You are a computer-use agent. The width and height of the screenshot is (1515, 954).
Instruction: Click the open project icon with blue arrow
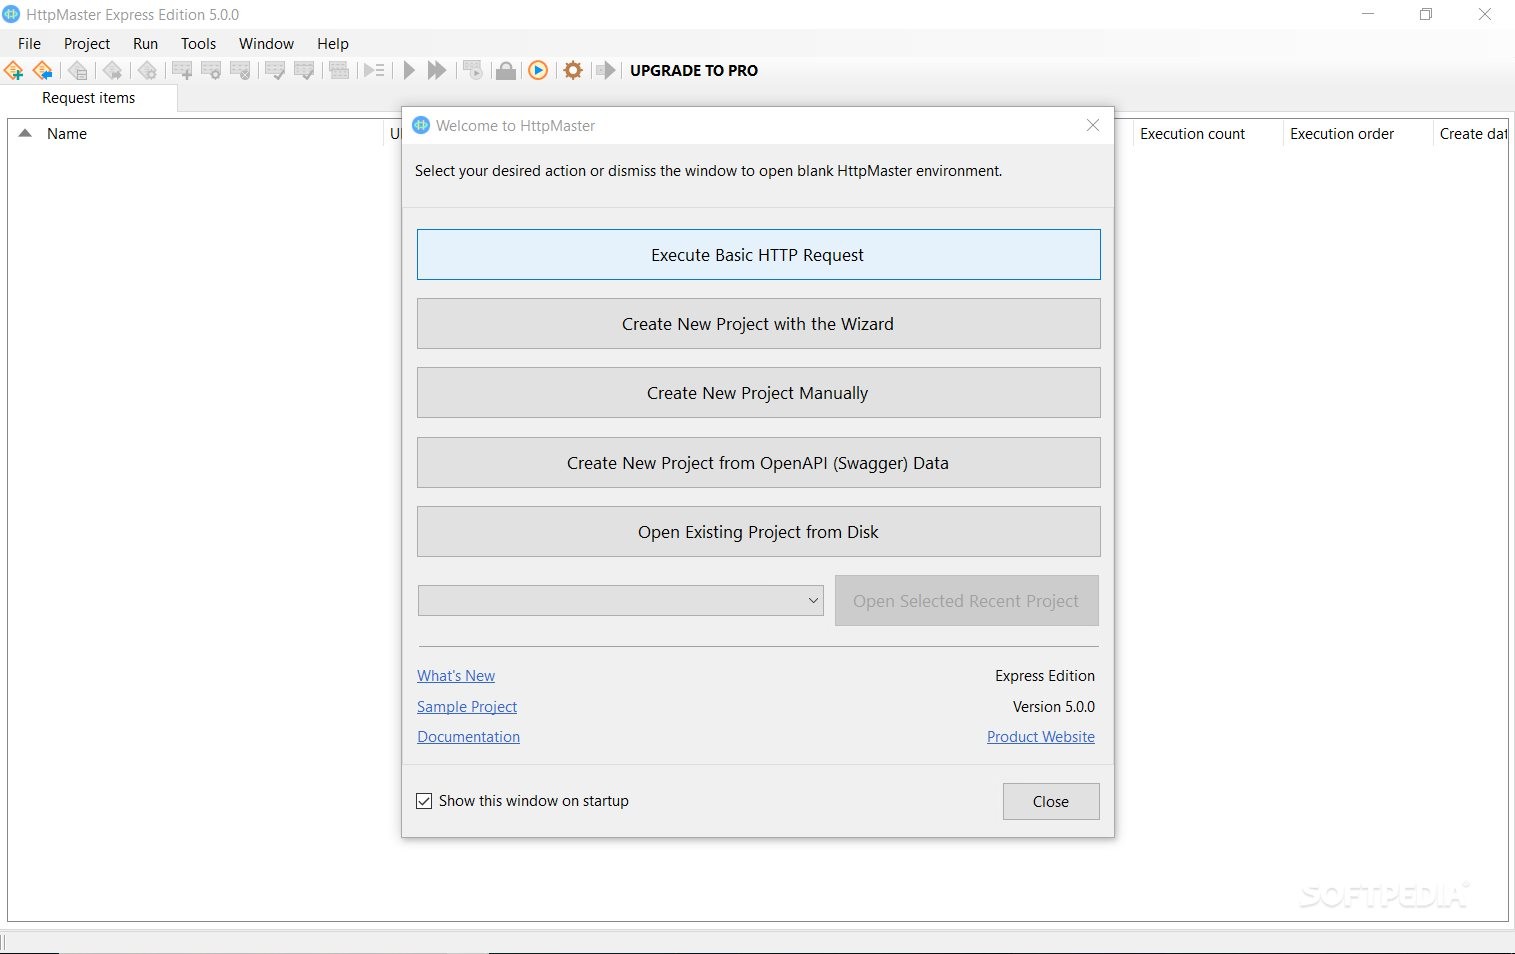coord(42,70)
